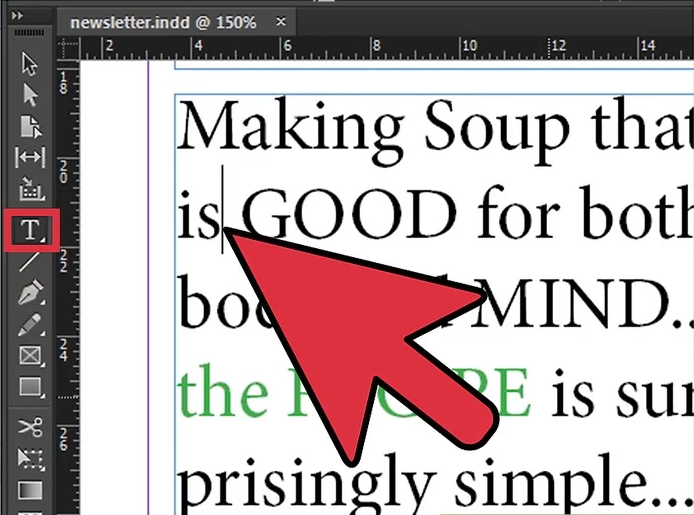Select the Pen tool
The width and height of the screenshot is (694, 515).
pyautogui.click(x=31, y=292)
